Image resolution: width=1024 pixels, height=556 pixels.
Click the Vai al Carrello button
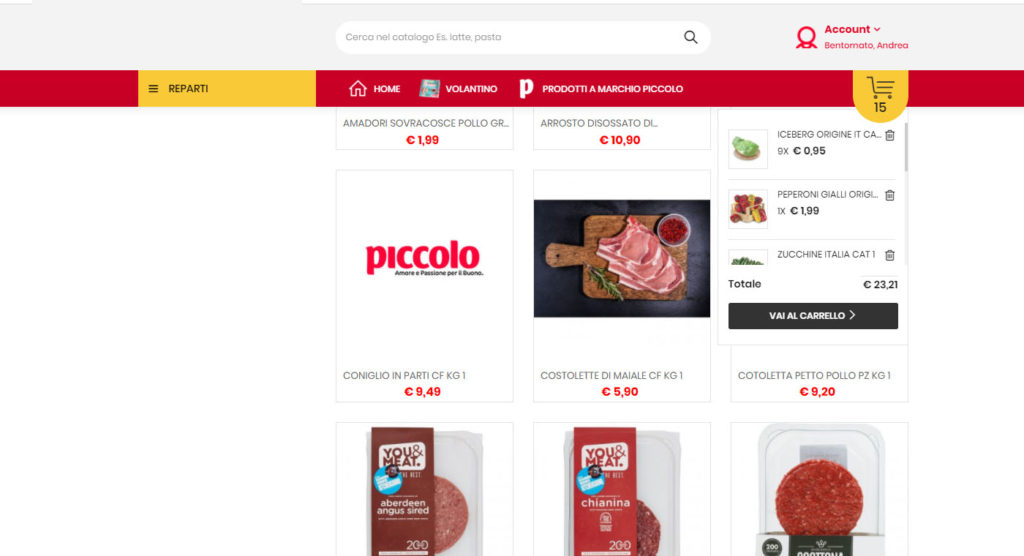tap(812, 316)
